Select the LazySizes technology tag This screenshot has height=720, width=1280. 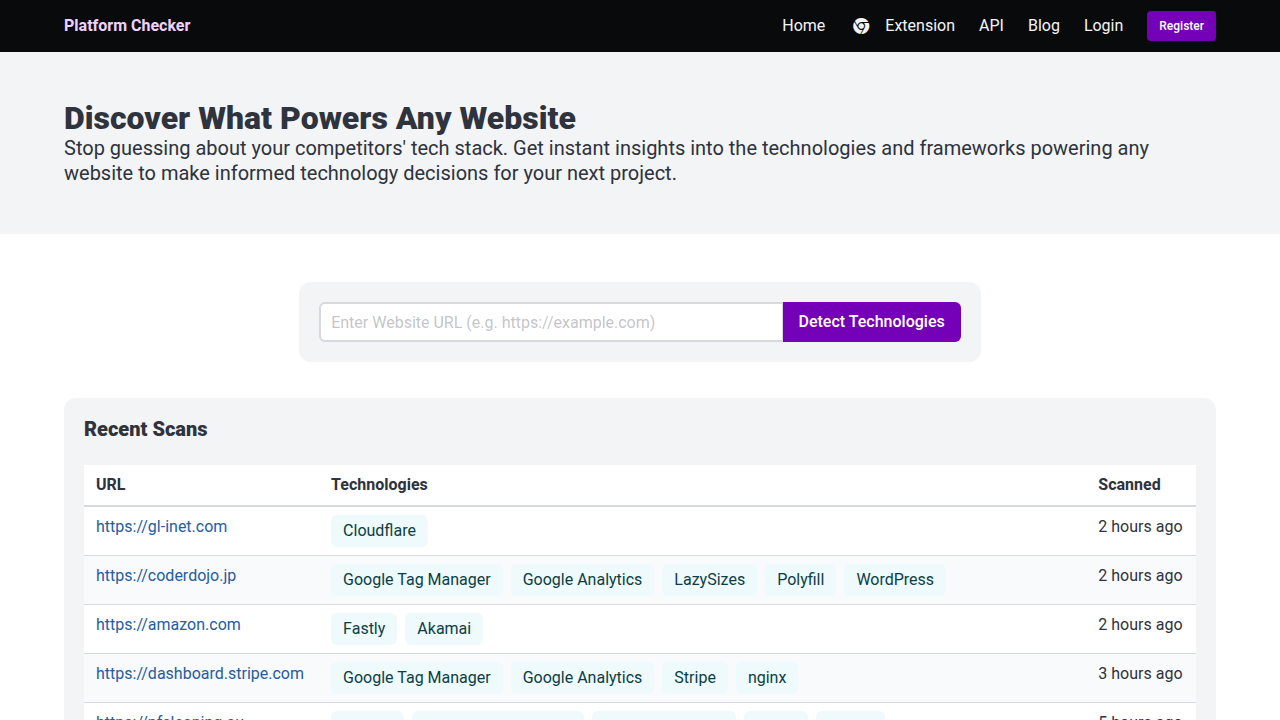(x=710, y=580)
